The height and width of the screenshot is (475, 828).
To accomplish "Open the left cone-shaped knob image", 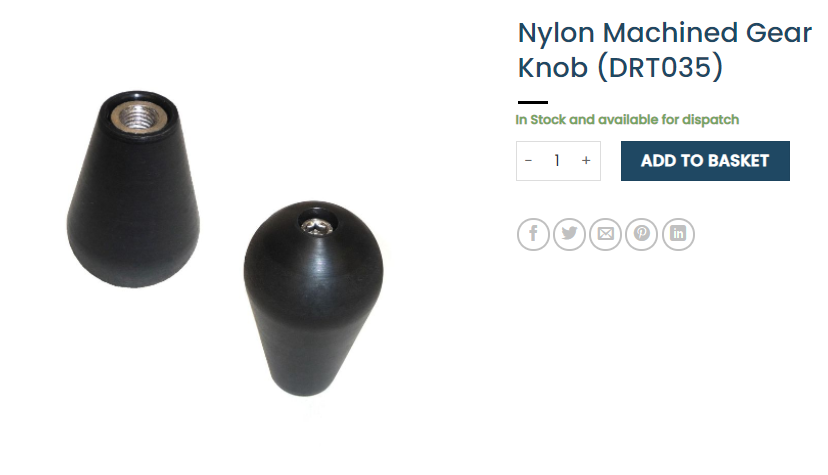I will (133, 189).
